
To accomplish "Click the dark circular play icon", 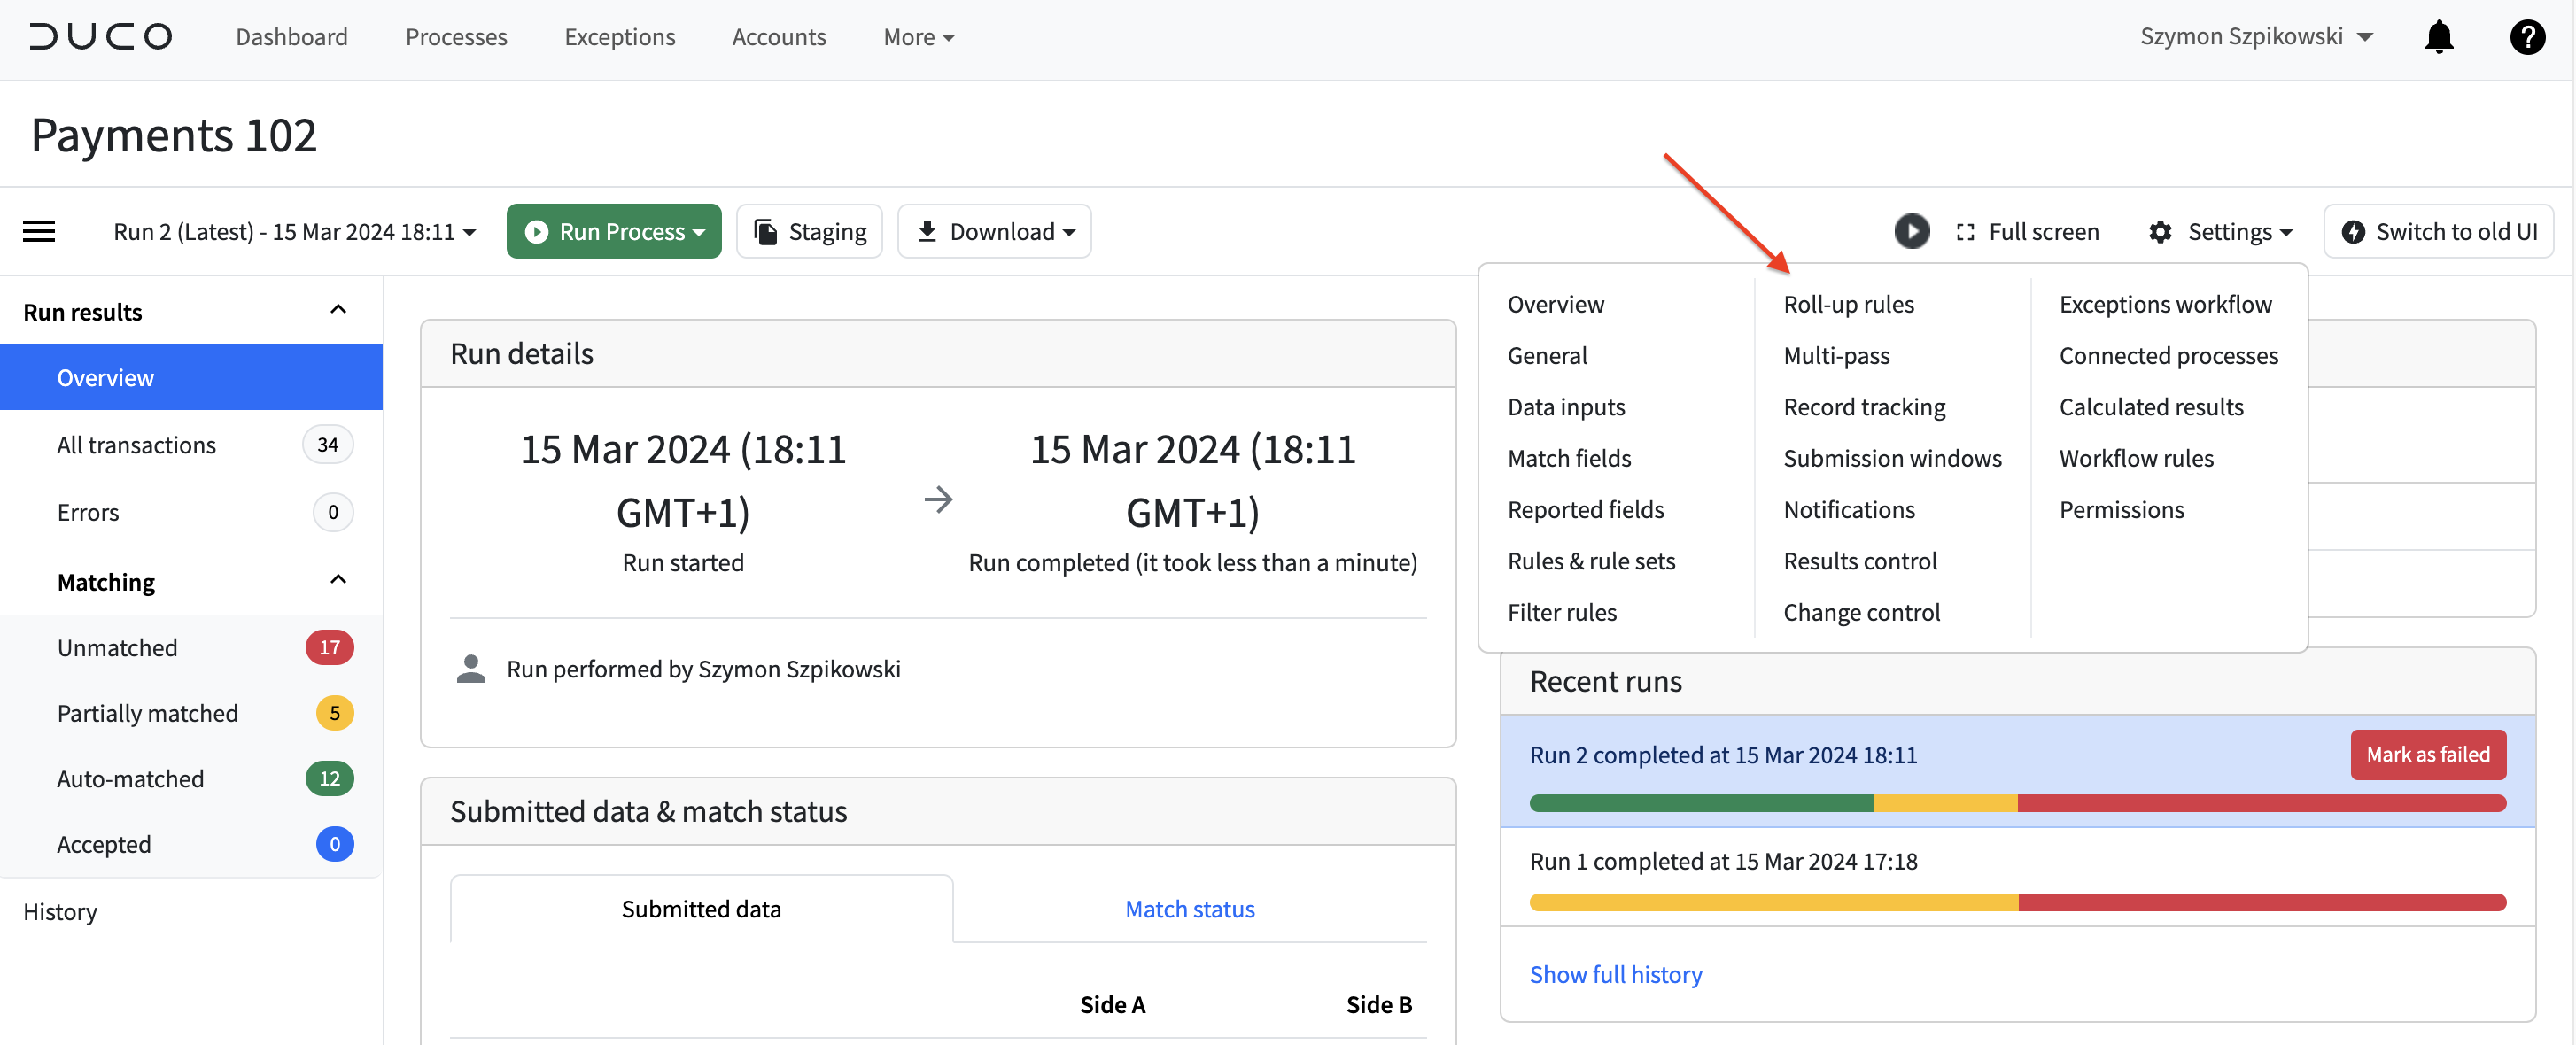I will coord(1911,232).
